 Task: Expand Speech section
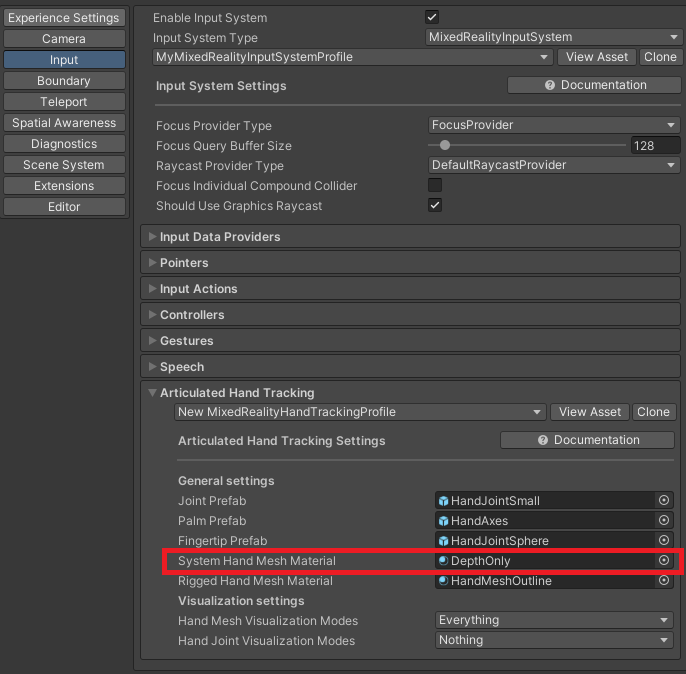tap(410, 367)
